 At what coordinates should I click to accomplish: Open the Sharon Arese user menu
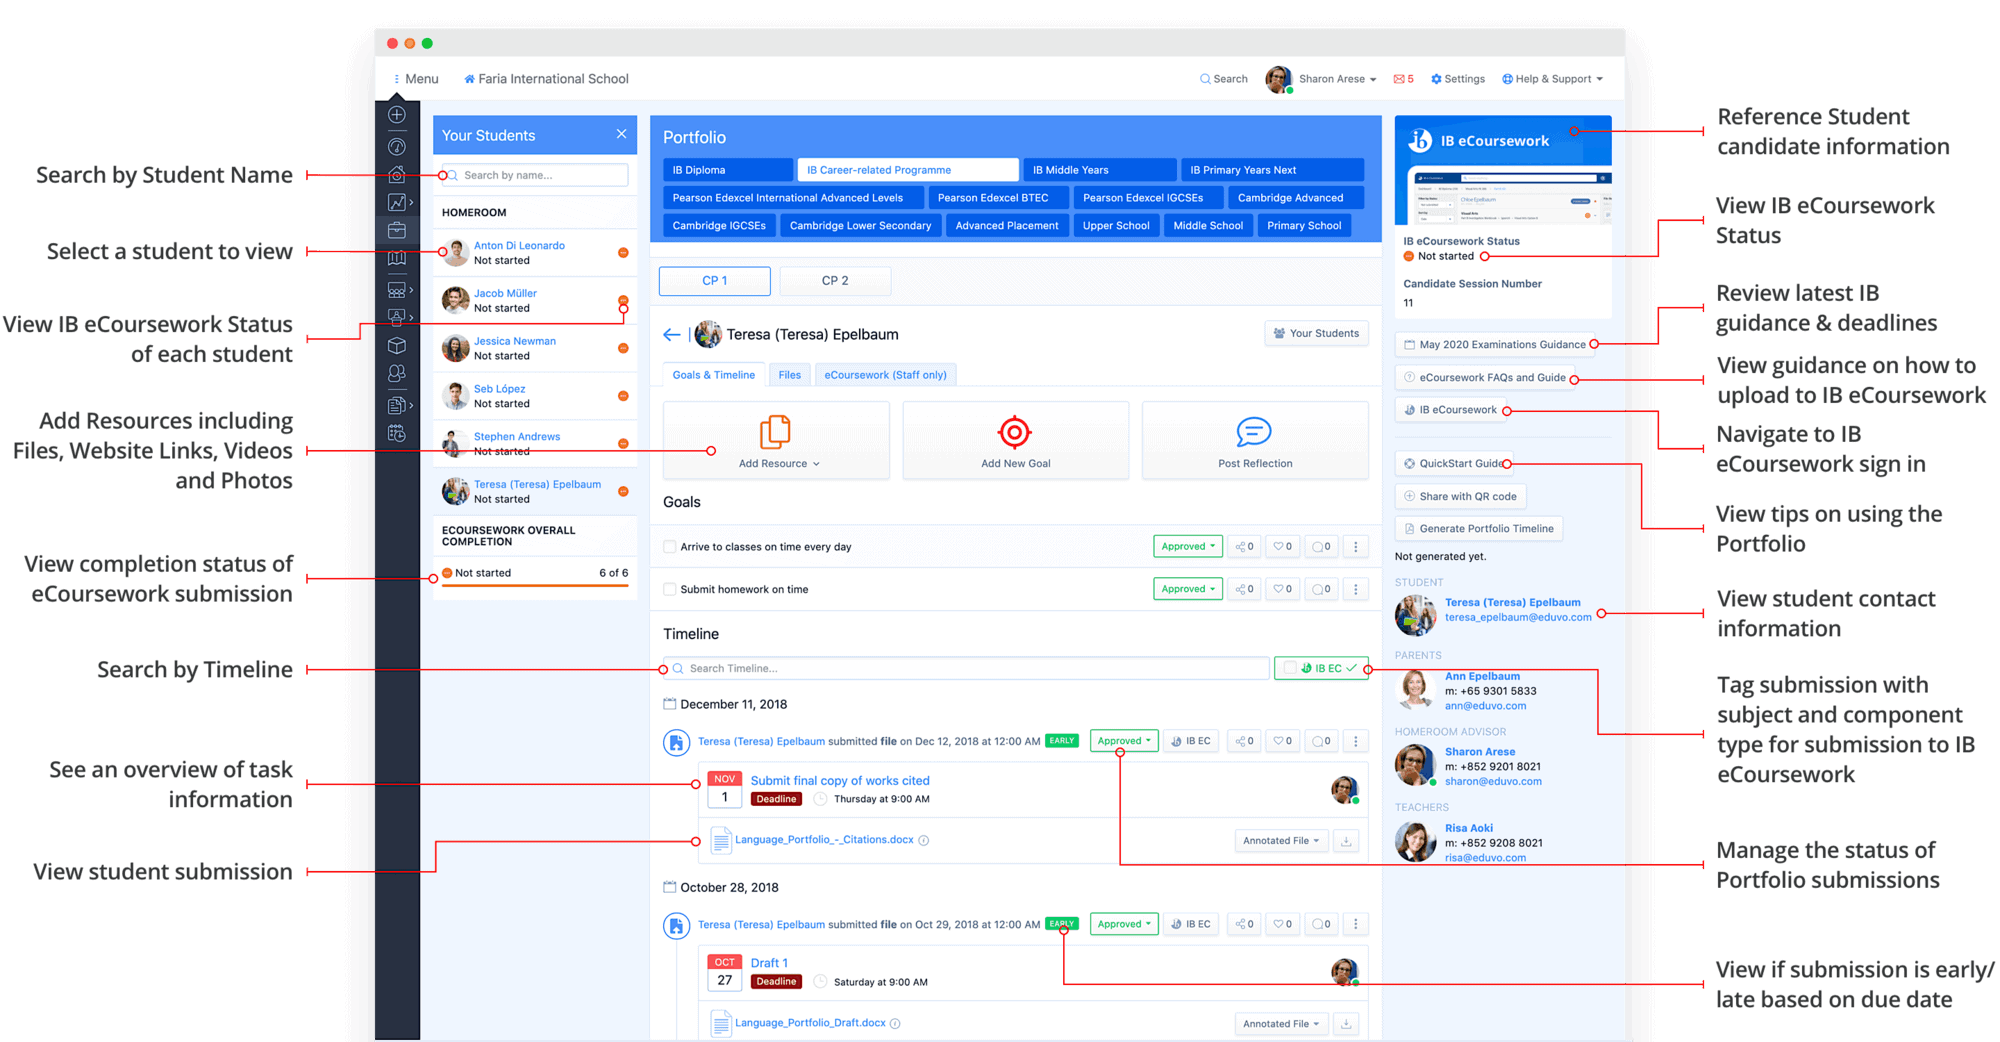(1321, 79)
